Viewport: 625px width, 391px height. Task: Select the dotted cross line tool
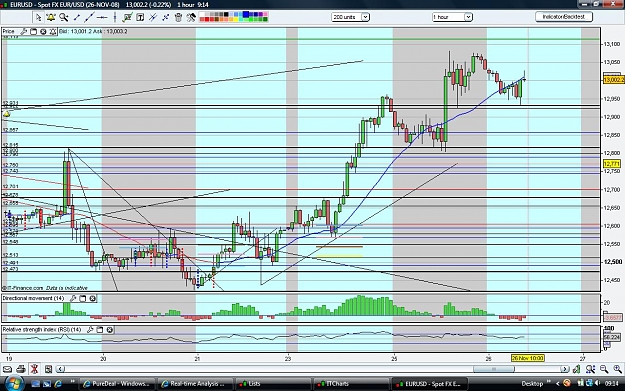(165, 17)
